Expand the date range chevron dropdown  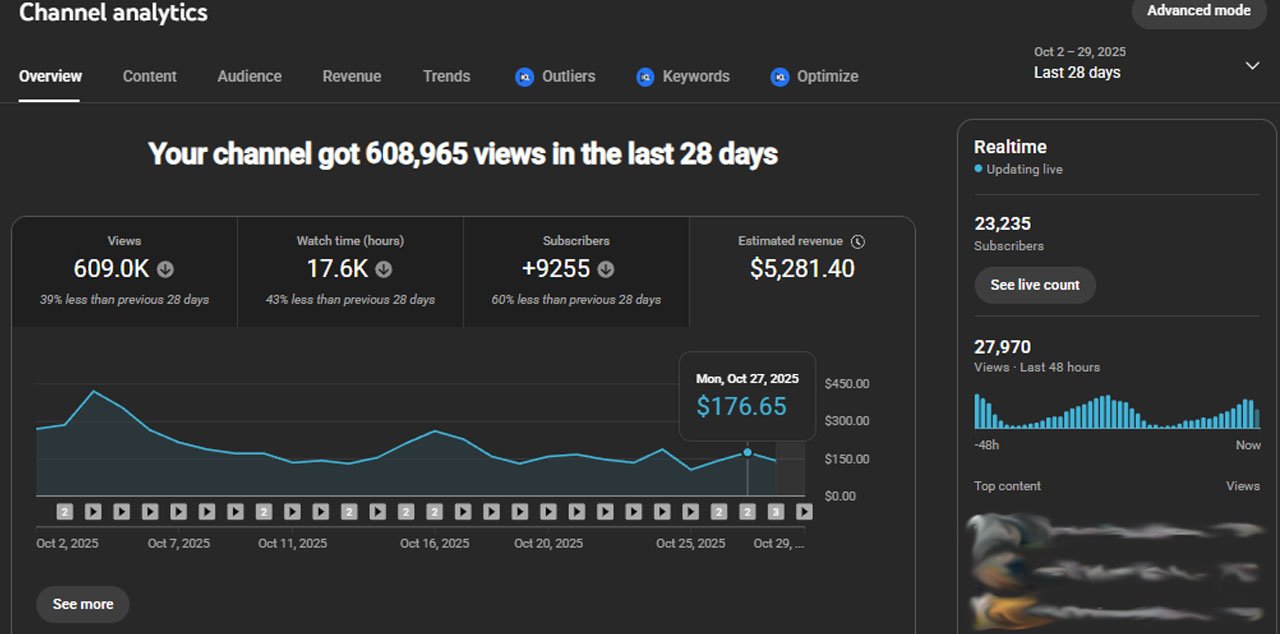(x=1252, y=65)
